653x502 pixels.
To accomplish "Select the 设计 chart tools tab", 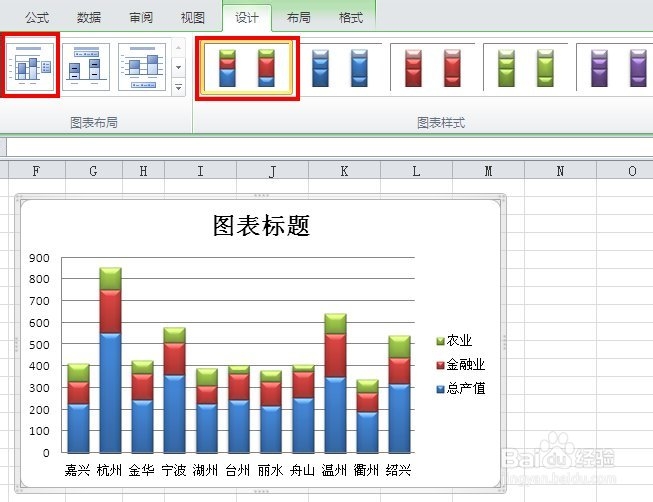I will point(247,18).
